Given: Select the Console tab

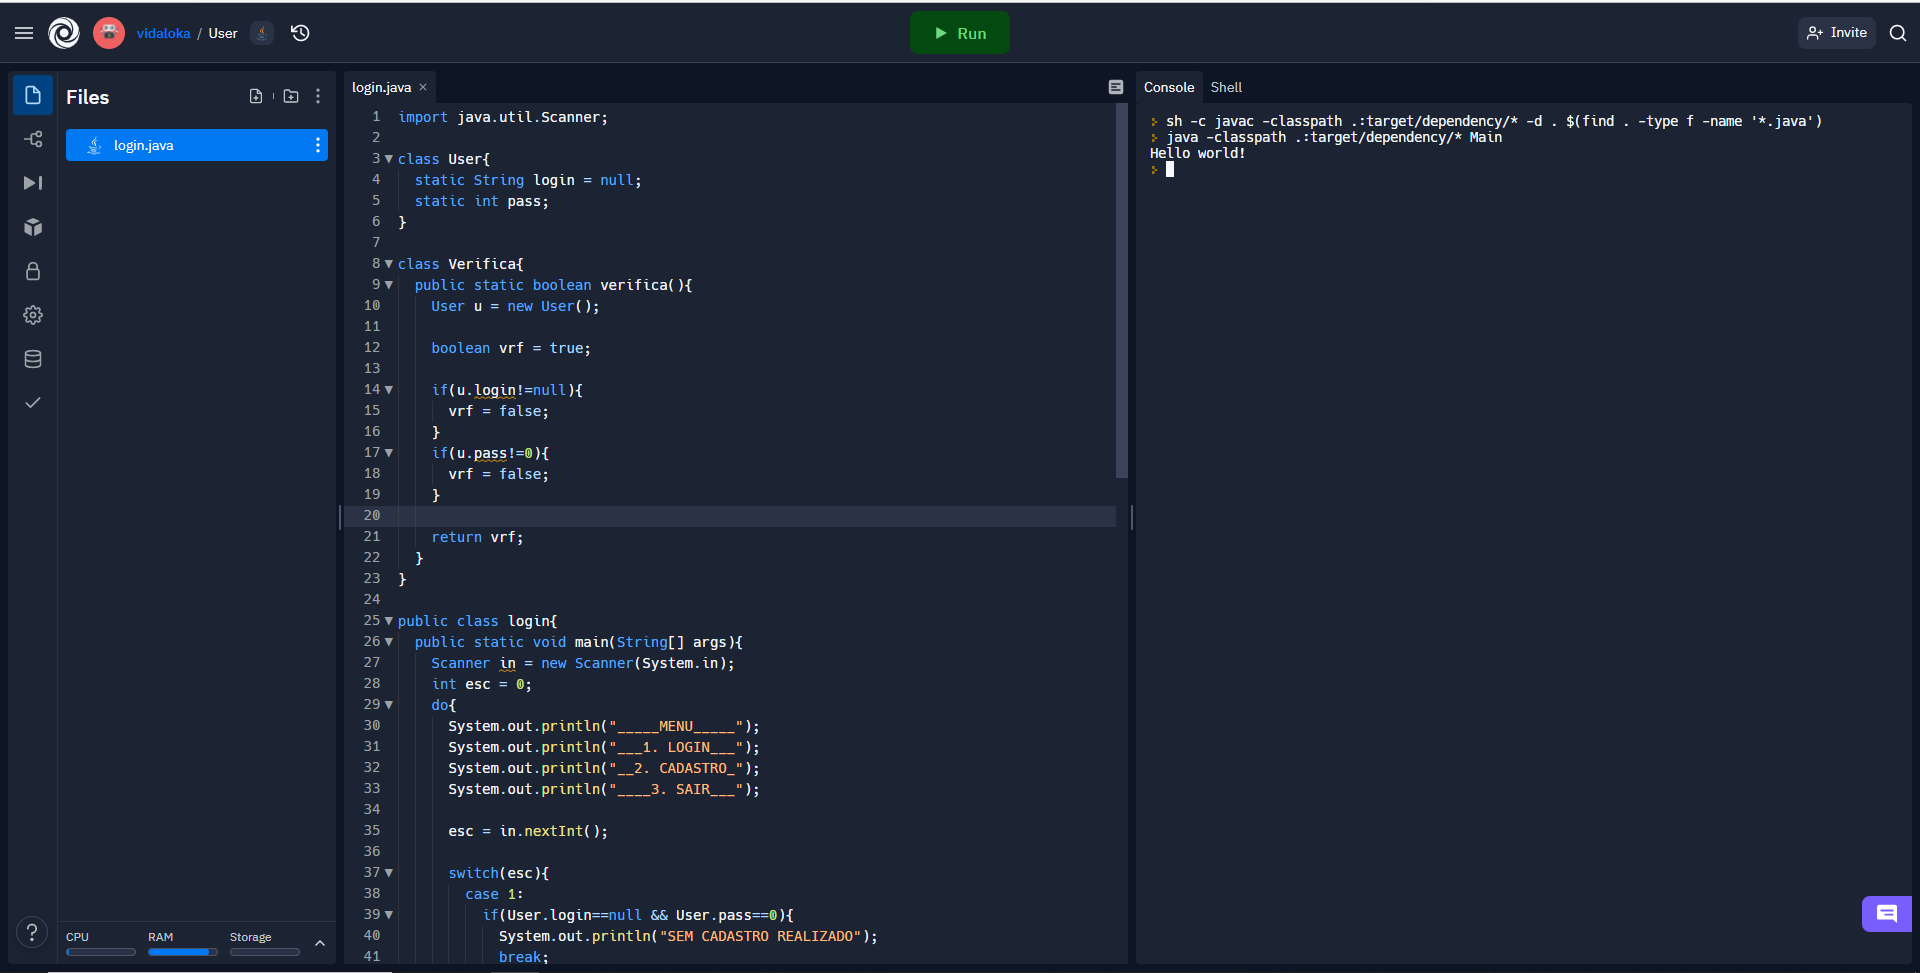Looking at the screenshot, I should pyautogui.click(x=1168, y=87).
